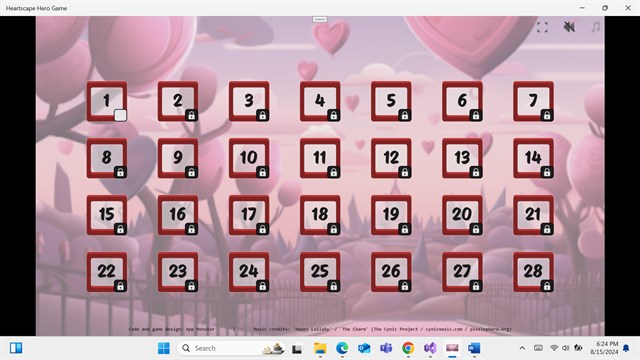
Task: Choose level 12 tile
Action: [x=391, y=158]
